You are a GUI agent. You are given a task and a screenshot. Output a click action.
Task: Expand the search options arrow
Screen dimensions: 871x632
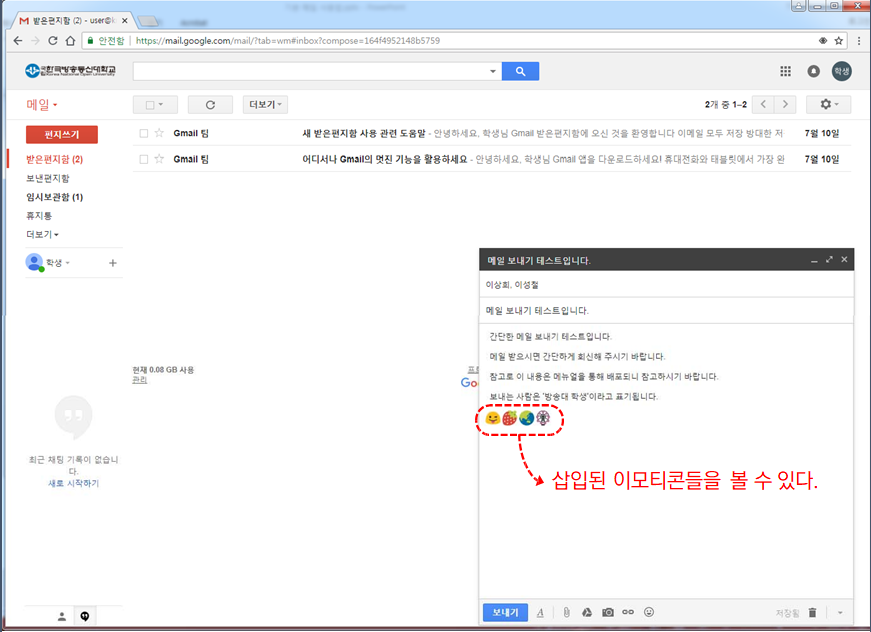click(492, 71)
